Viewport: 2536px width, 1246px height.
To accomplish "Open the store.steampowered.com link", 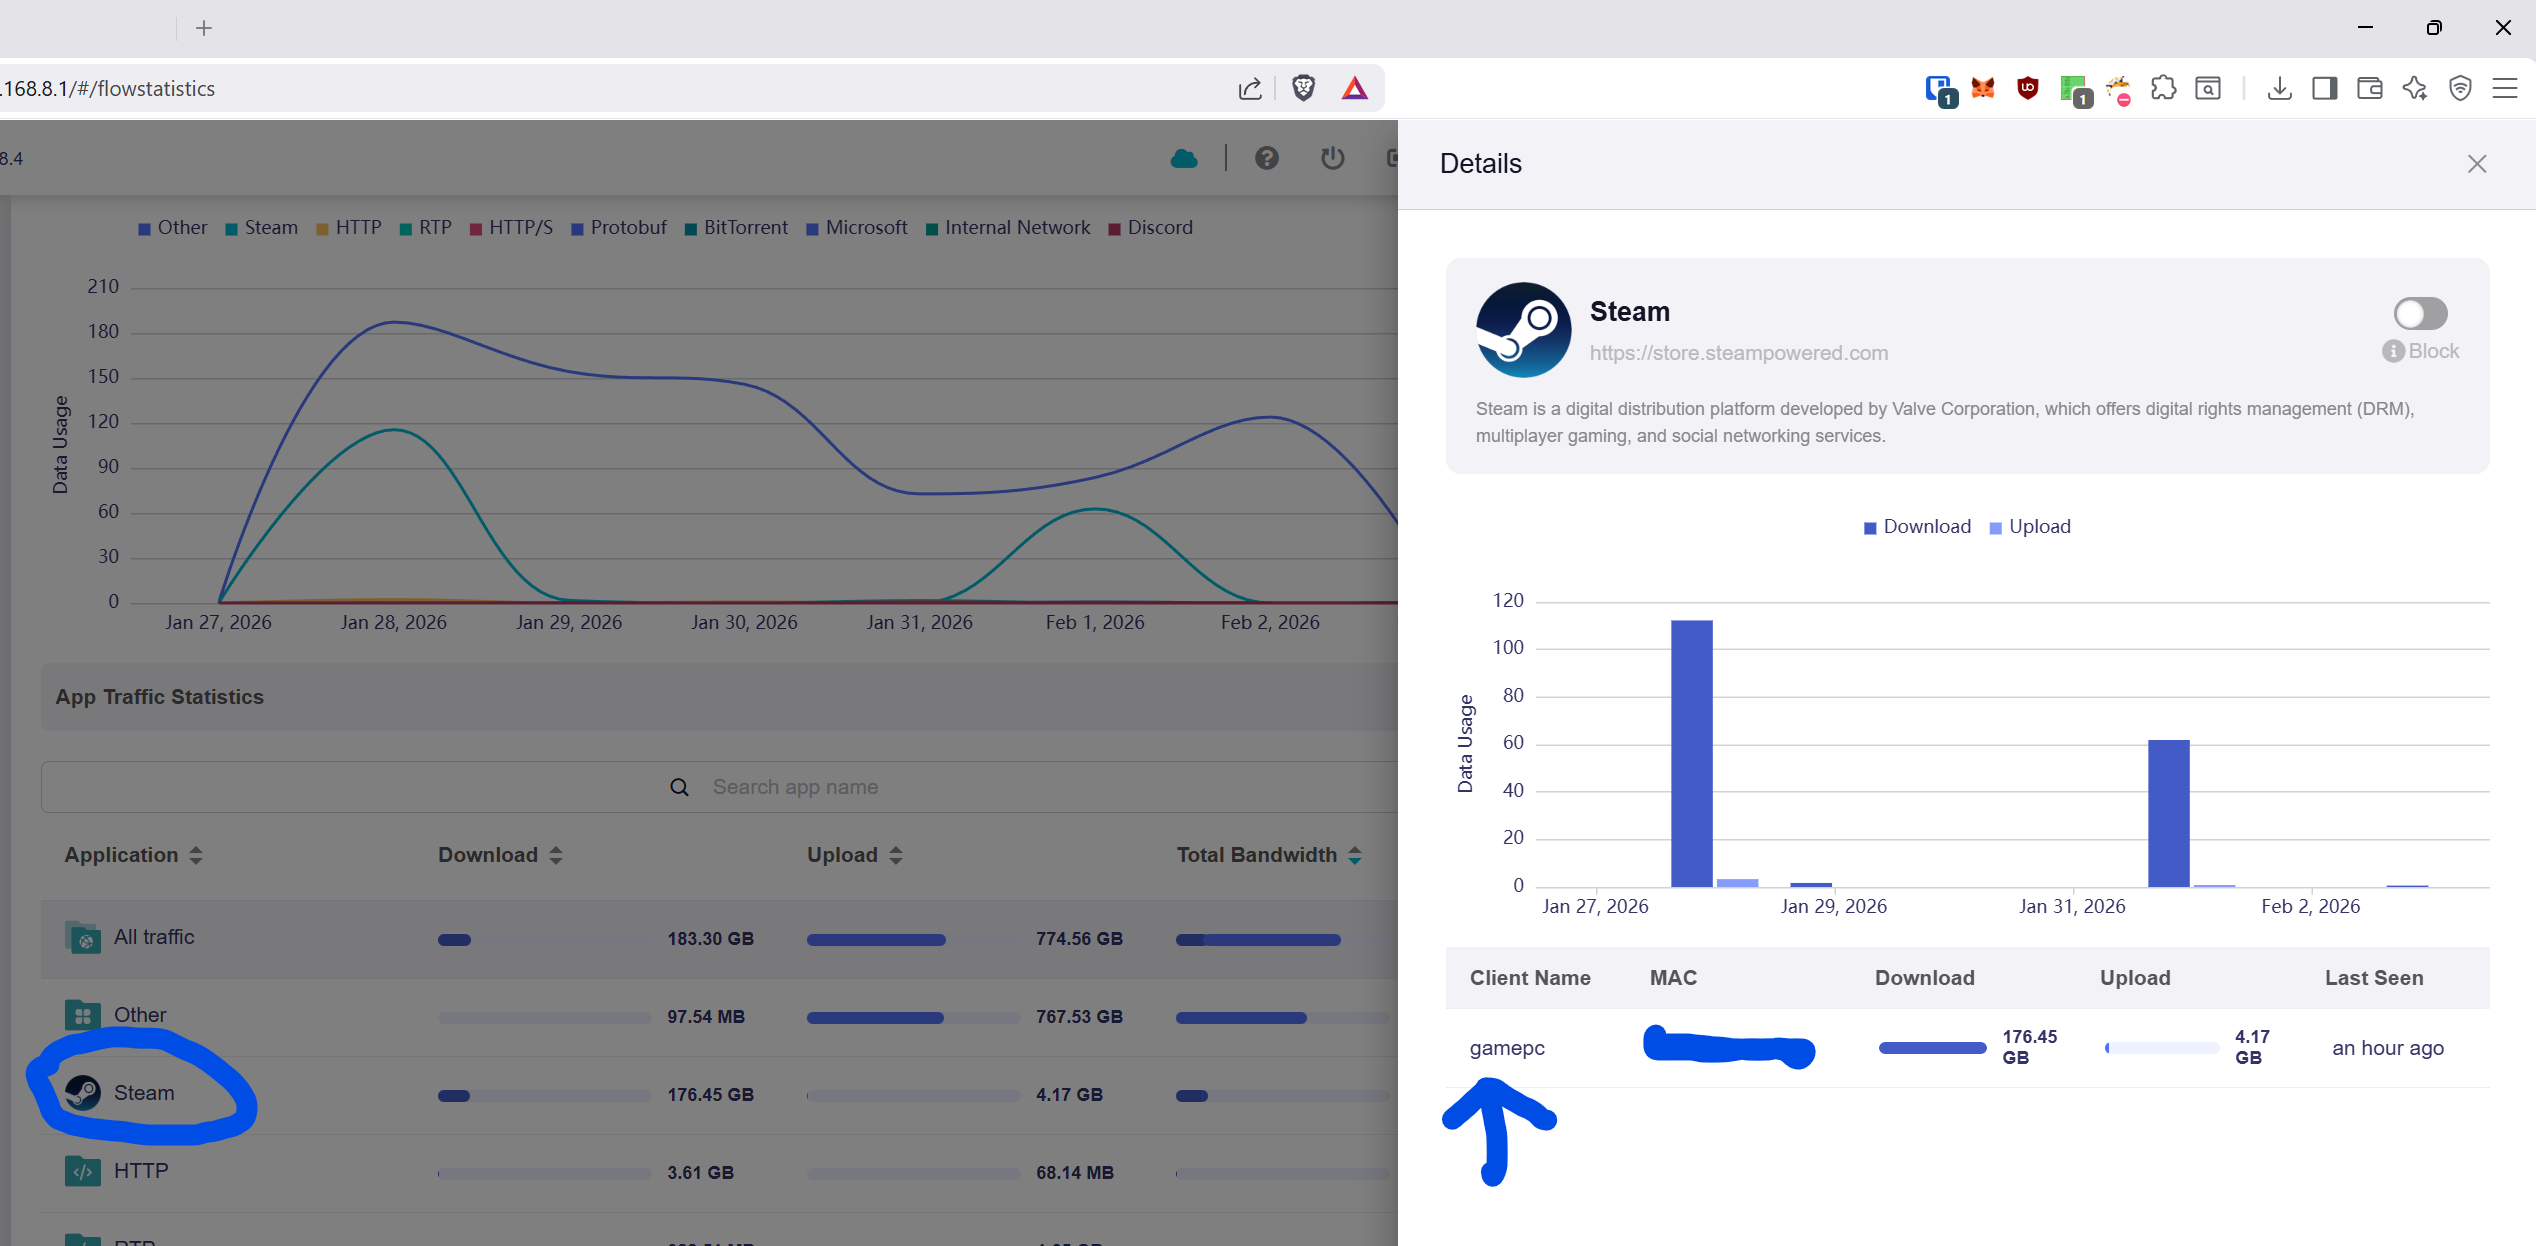I will tap(1738, 353).
